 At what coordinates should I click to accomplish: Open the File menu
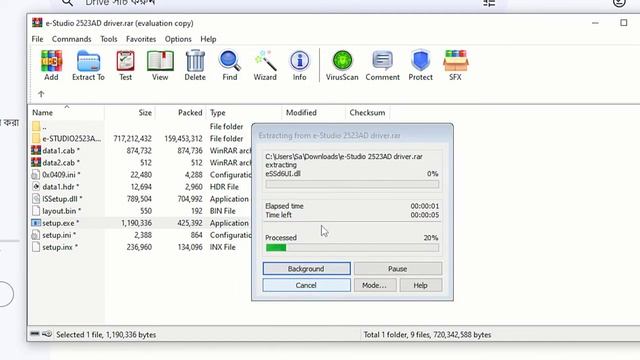coord(37,39)
